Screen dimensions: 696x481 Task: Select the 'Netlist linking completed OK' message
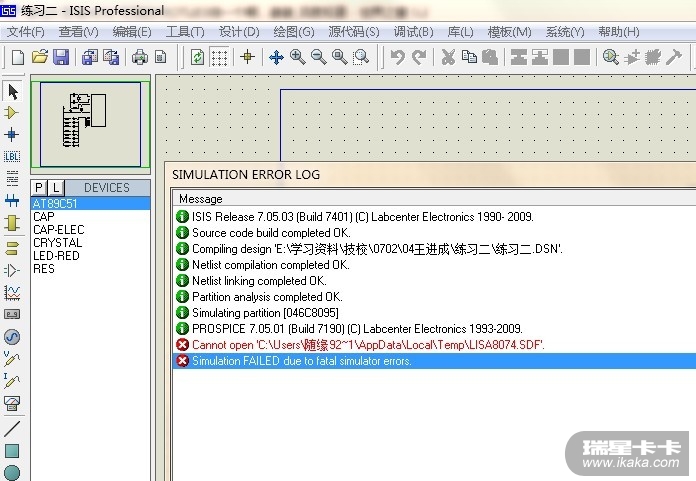click(x=434, y=281)
